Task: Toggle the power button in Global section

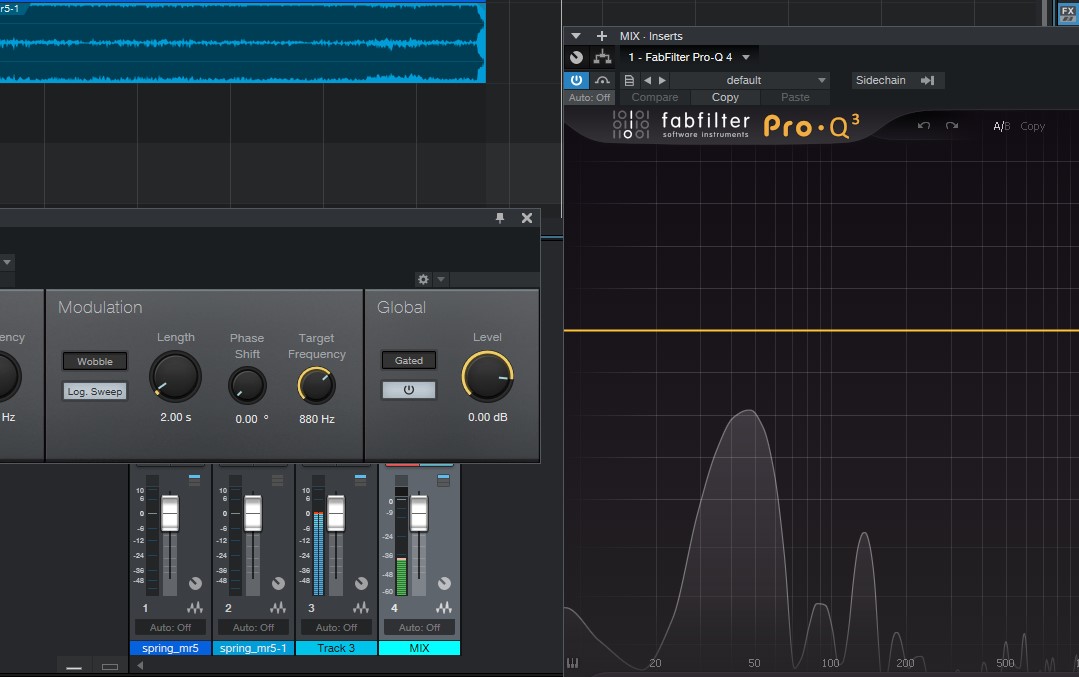Action: (x=408, y=390)
